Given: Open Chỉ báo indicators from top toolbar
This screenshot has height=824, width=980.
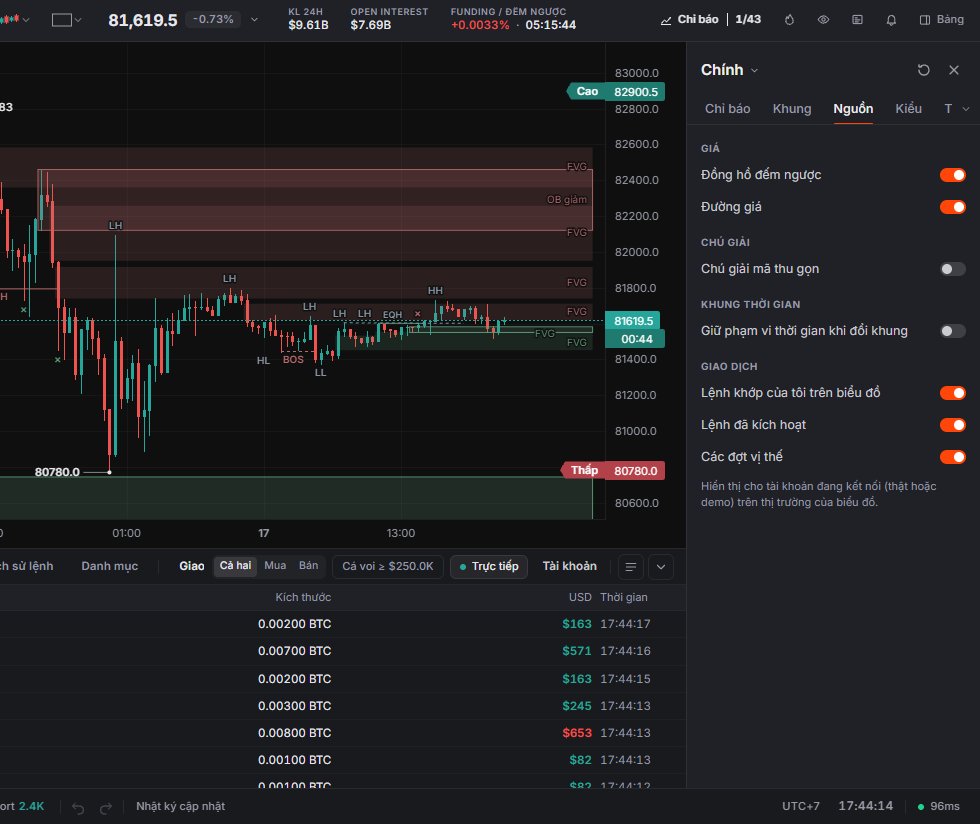Looking at the screenshot, I should tap(690, 20).
